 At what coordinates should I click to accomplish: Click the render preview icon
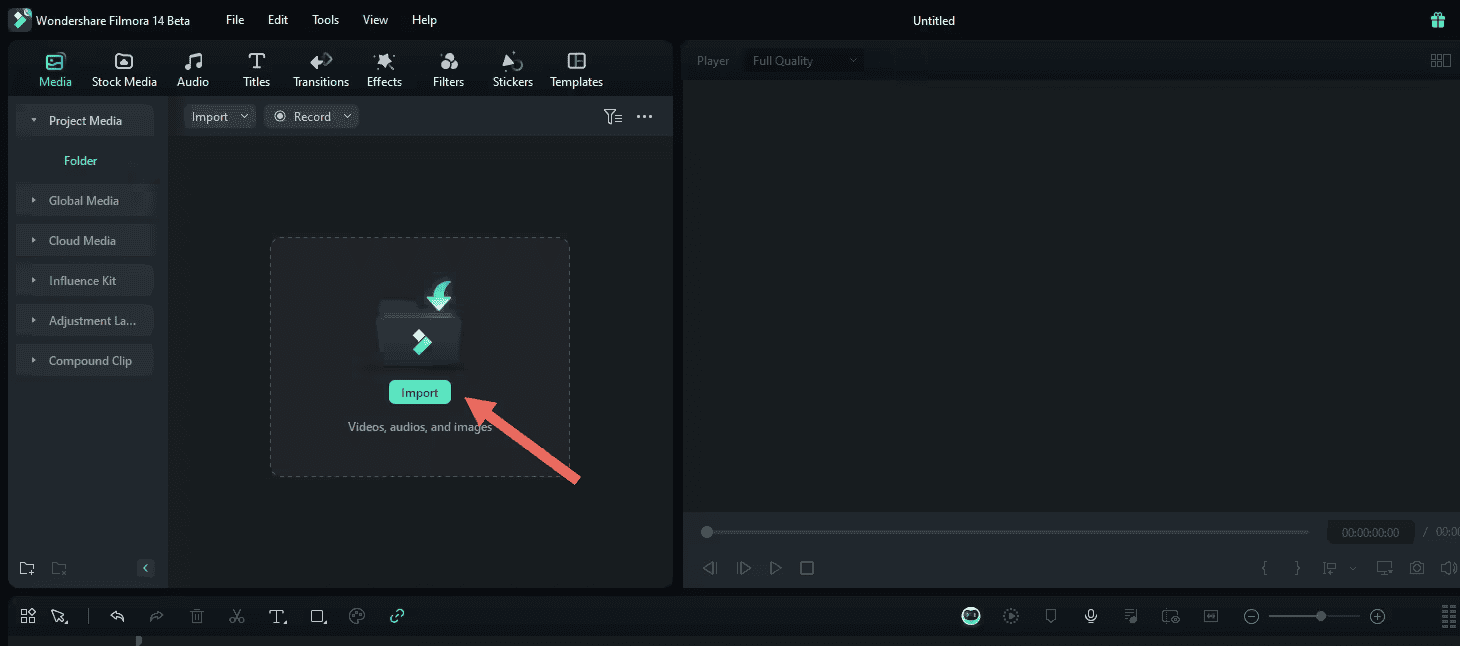point(1011,616)
